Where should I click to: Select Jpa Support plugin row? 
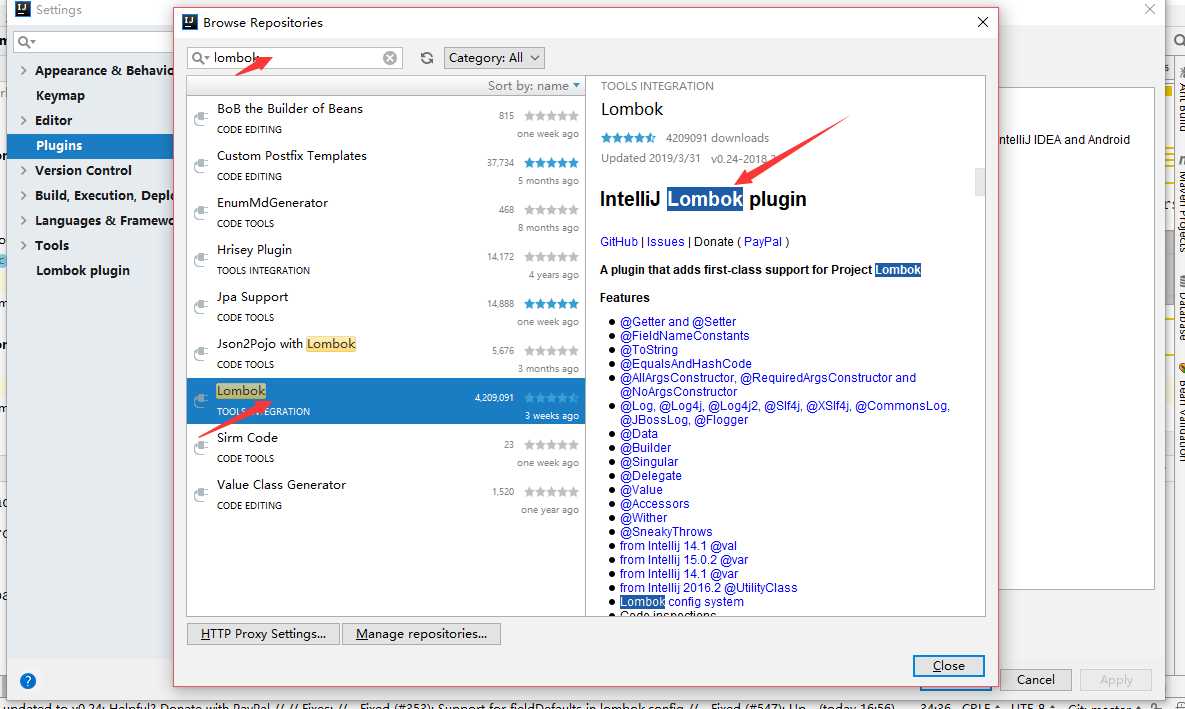pyautogui.click(x=385, y=306)
